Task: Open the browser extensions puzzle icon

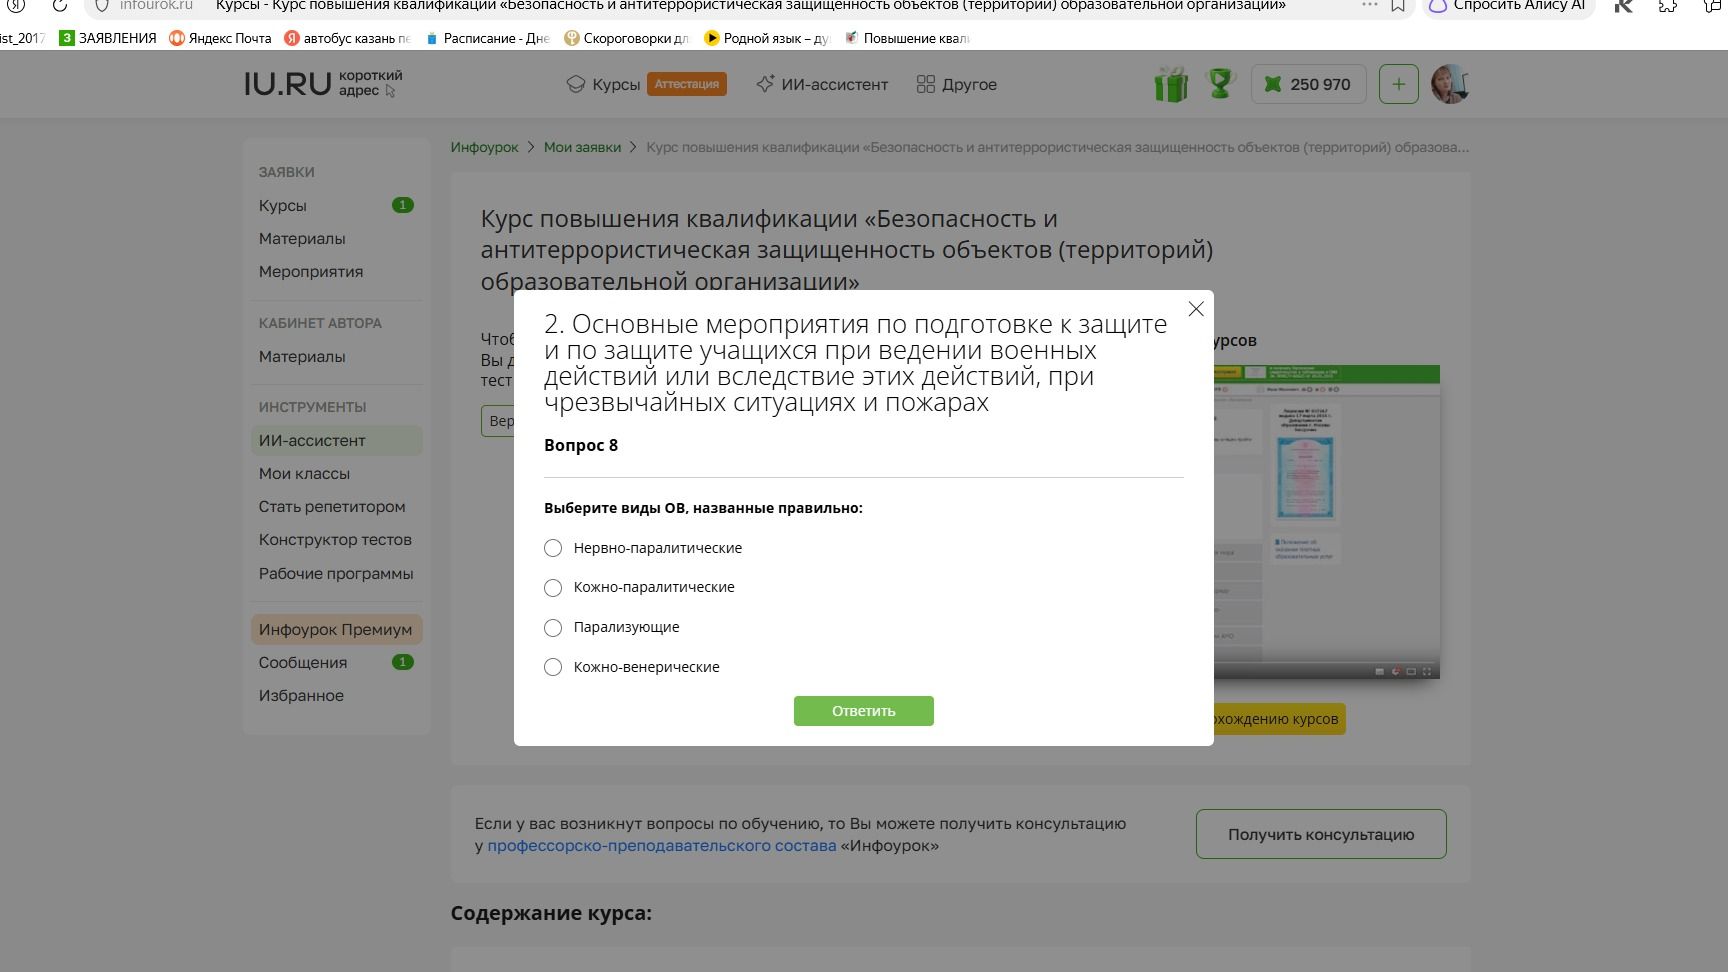Action: tap(1667, 5)
